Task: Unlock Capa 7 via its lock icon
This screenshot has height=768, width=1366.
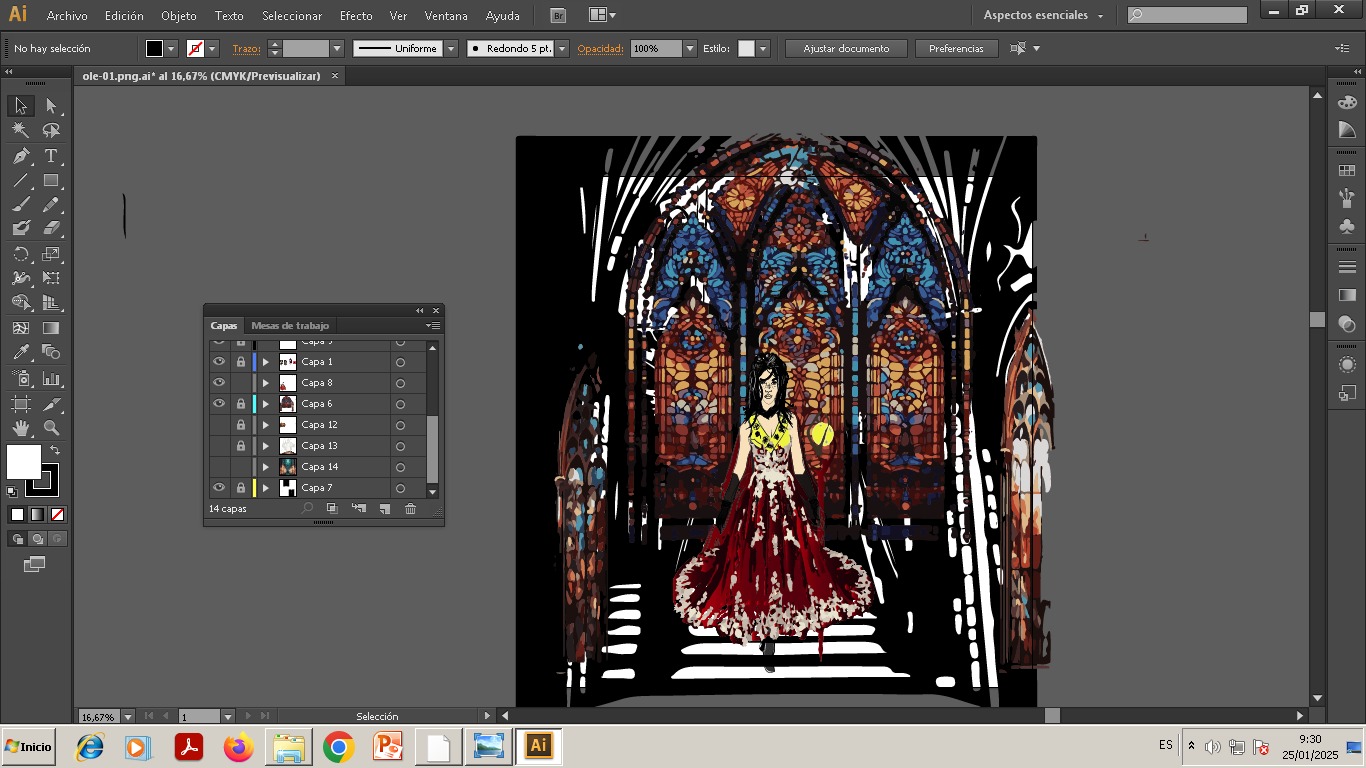Action: (x=240, y=488)
